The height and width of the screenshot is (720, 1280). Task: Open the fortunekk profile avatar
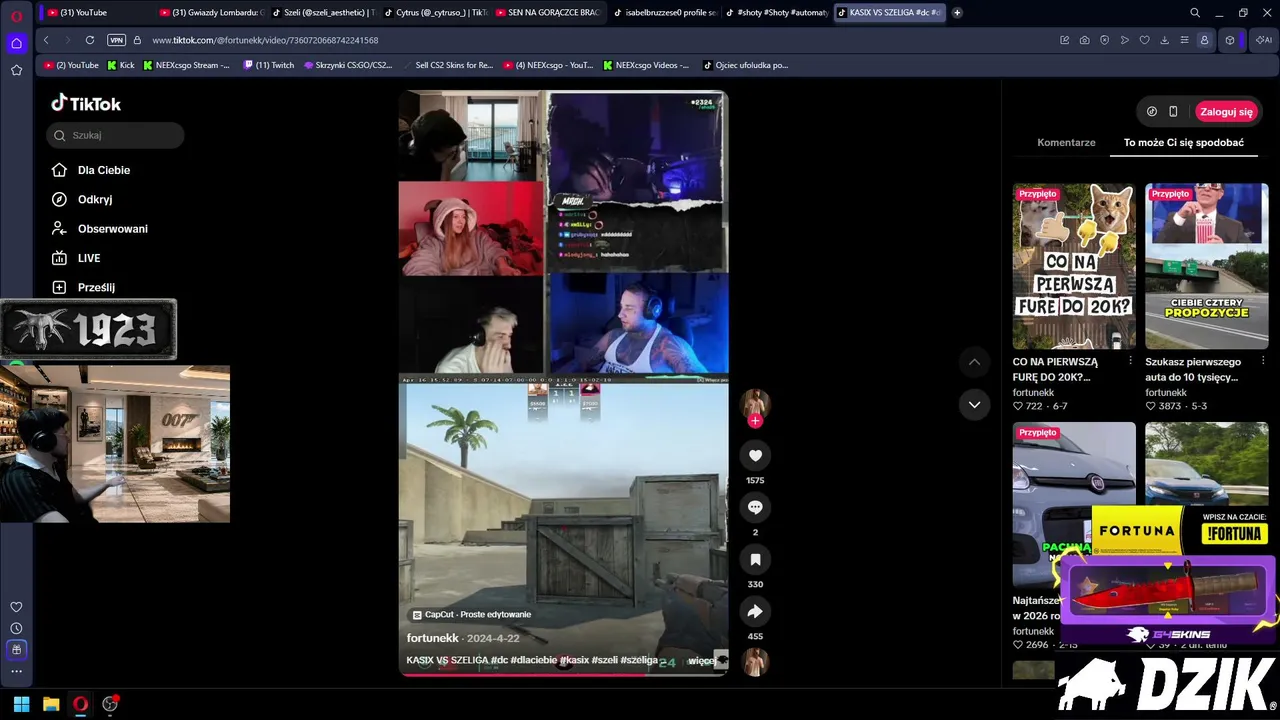(755, 403)
